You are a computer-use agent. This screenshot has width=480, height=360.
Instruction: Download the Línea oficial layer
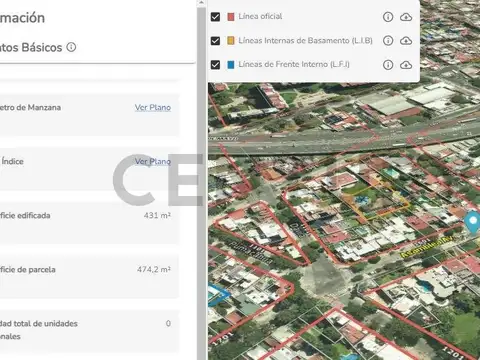406,17
